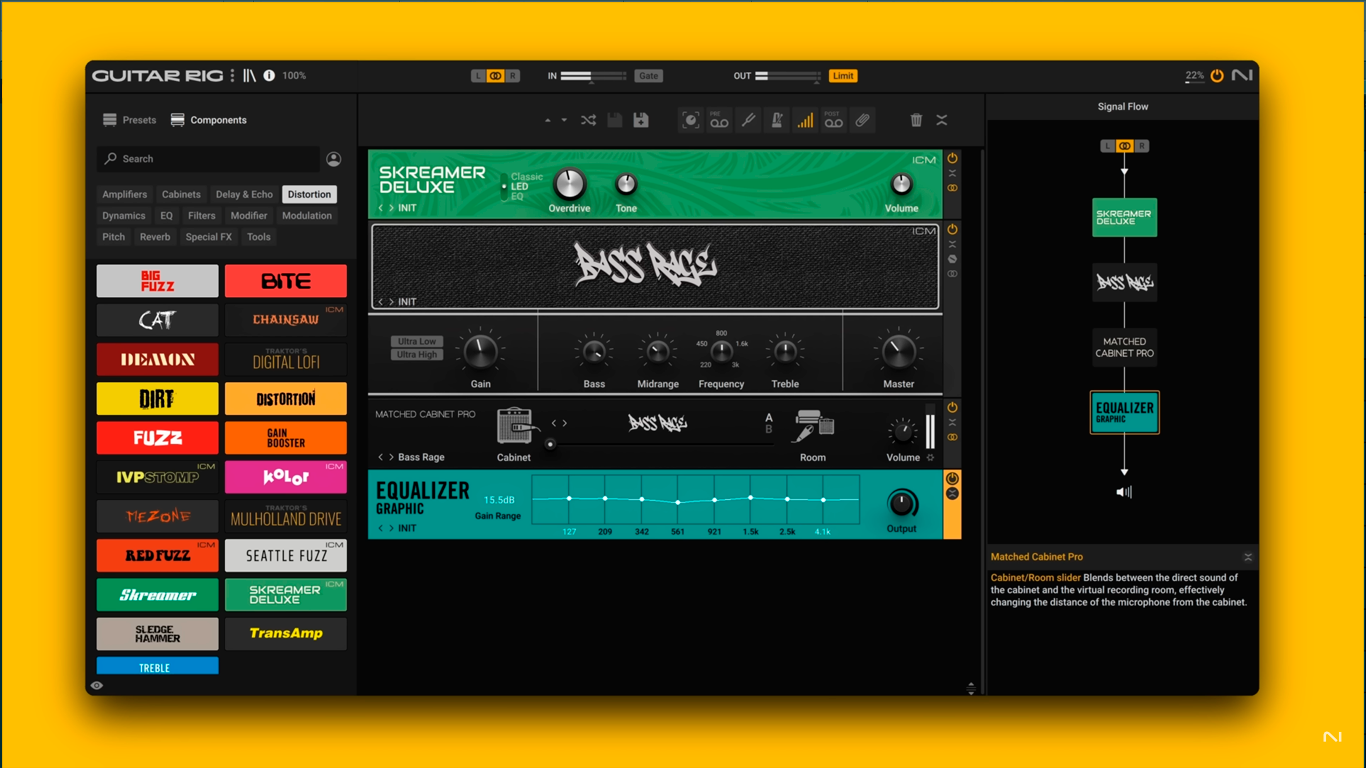The image size is (1366, 768).
Task: Click the next preset down arrow in toolbar
Action: (x=564, y=120)
